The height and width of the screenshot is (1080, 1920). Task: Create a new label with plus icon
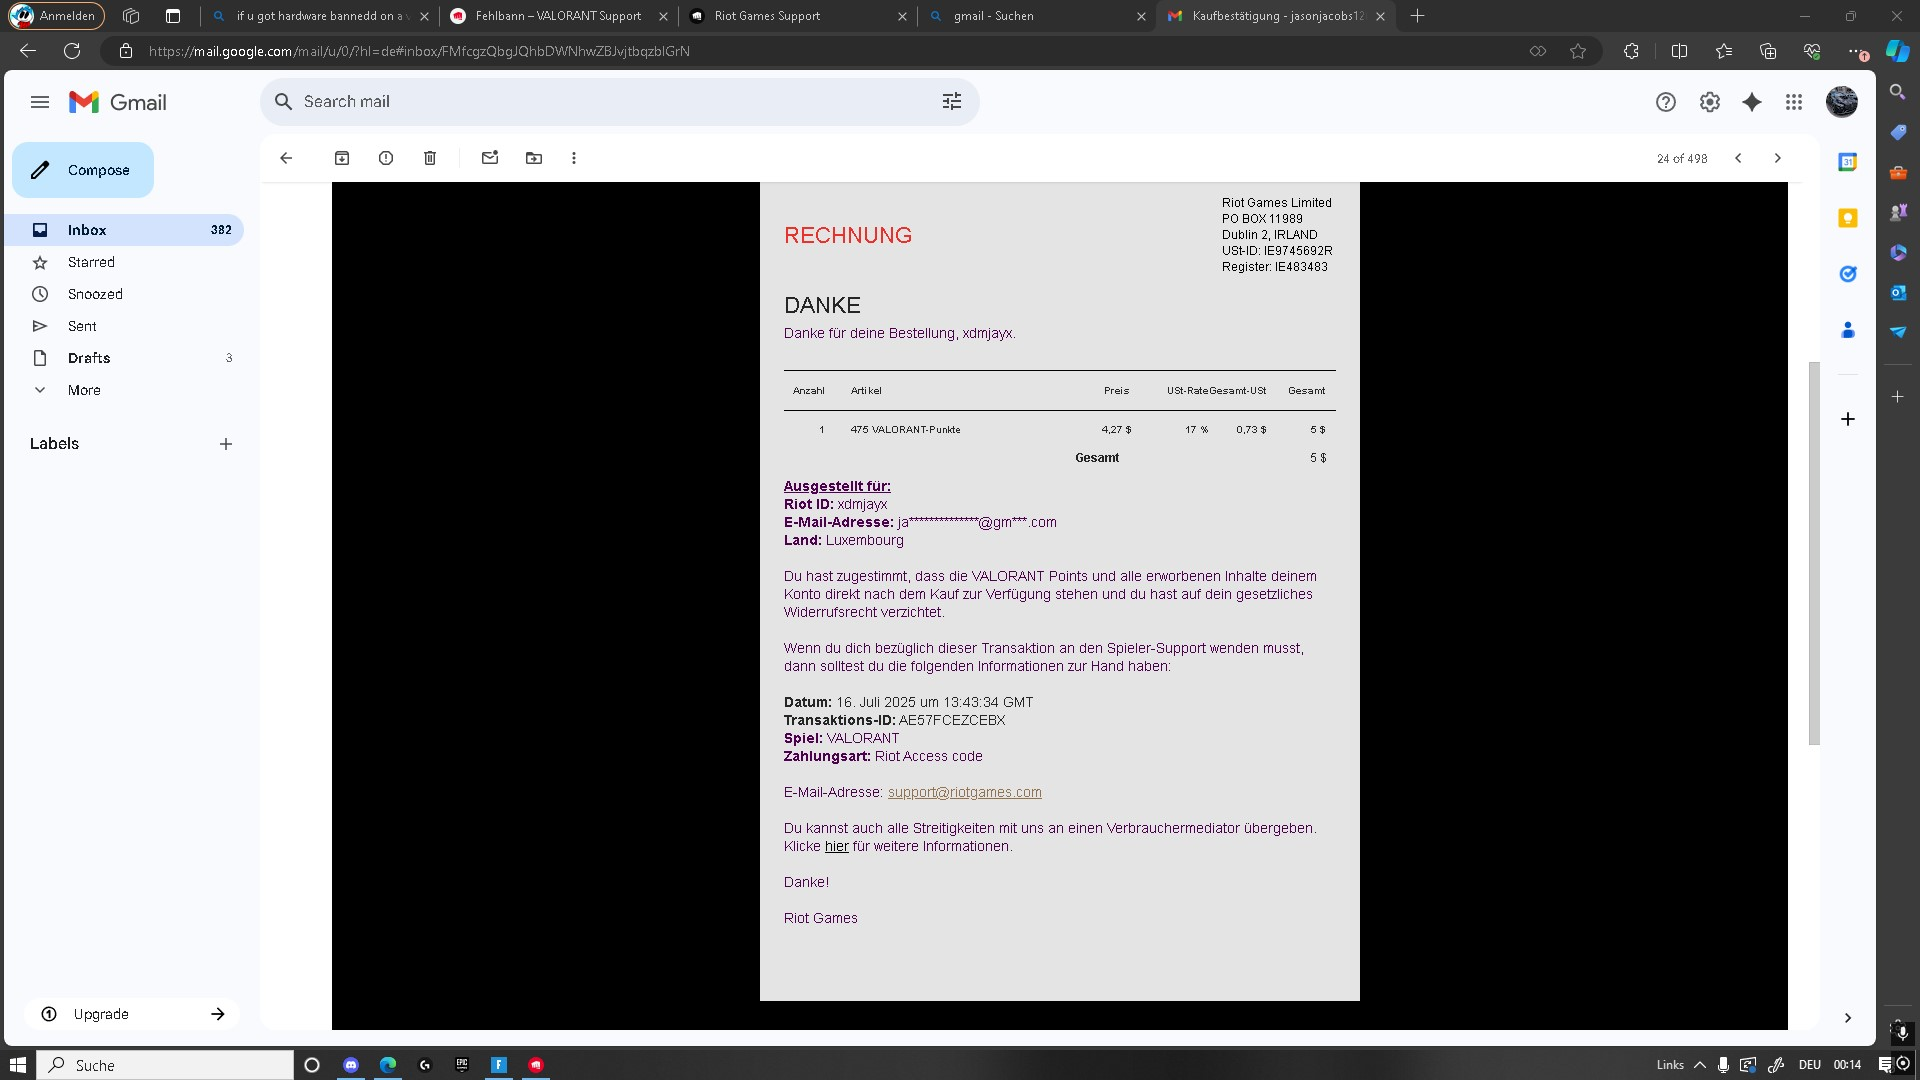(x=226, y=444)
